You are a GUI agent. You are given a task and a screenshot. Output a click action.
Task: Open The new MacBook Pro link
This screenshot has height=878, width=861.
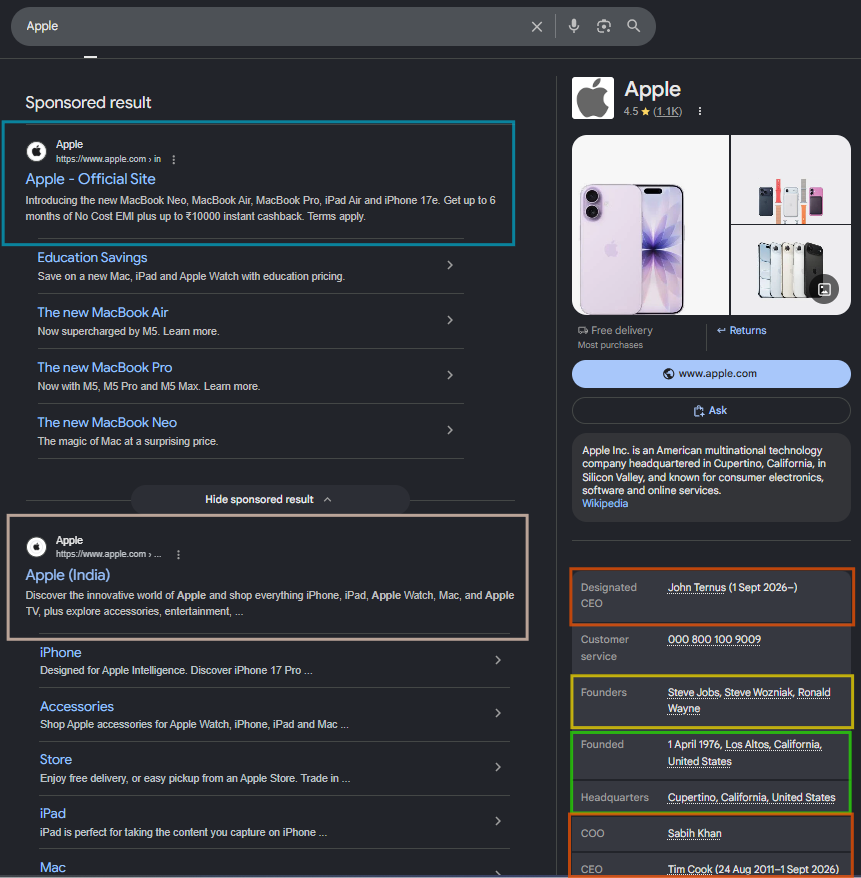pyautogui.click(x=105, y=367)
